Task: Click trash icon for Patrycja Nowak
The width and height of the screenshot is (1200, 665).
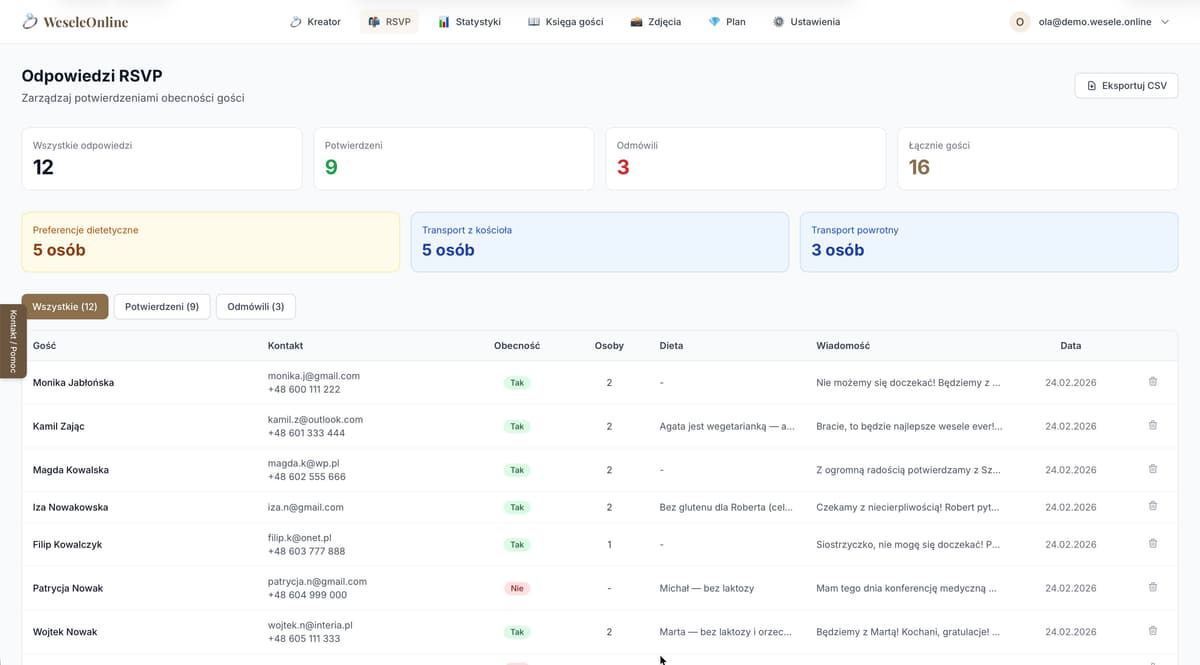Action: [x=1153, y=588]
